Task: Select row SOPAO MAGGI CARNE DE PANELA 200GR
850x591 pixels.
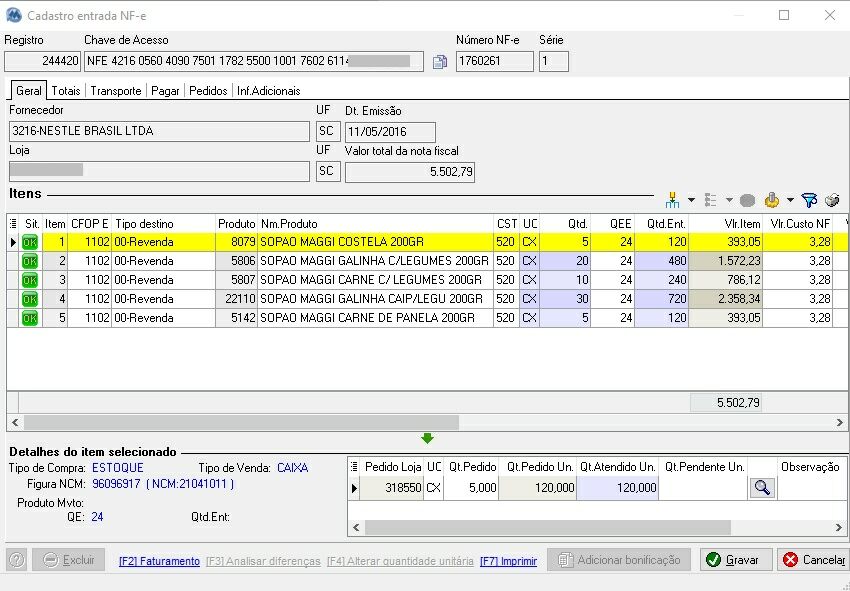Action: pos(427,318)
